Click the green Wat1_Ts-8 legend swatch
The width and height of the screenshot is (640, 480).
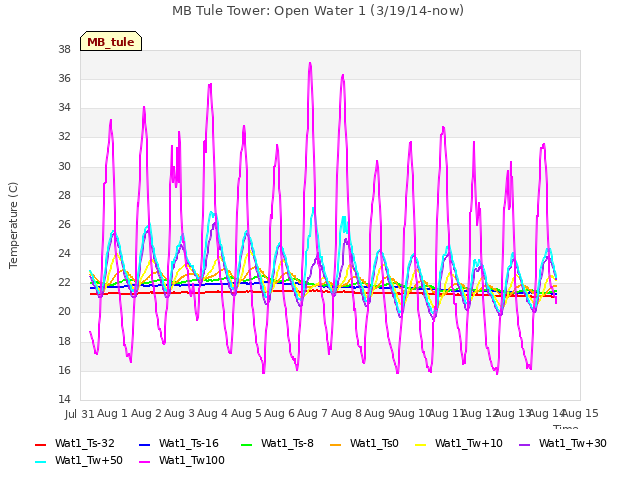(x=247, y=445)
